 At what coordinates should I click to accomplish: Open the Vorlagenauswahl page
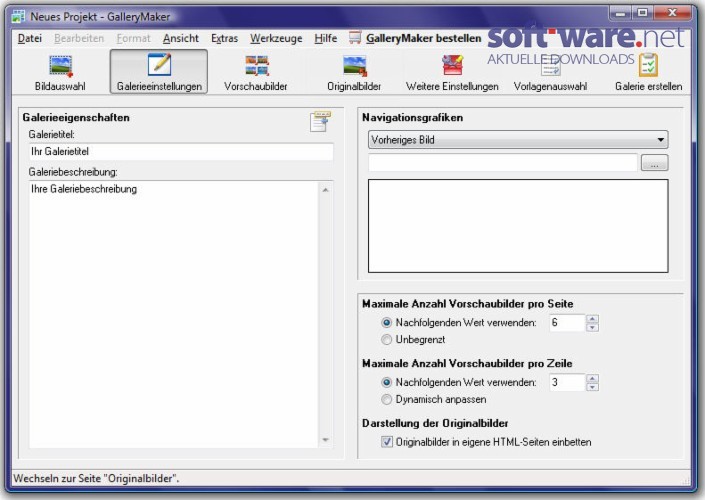tap(550, 72)
